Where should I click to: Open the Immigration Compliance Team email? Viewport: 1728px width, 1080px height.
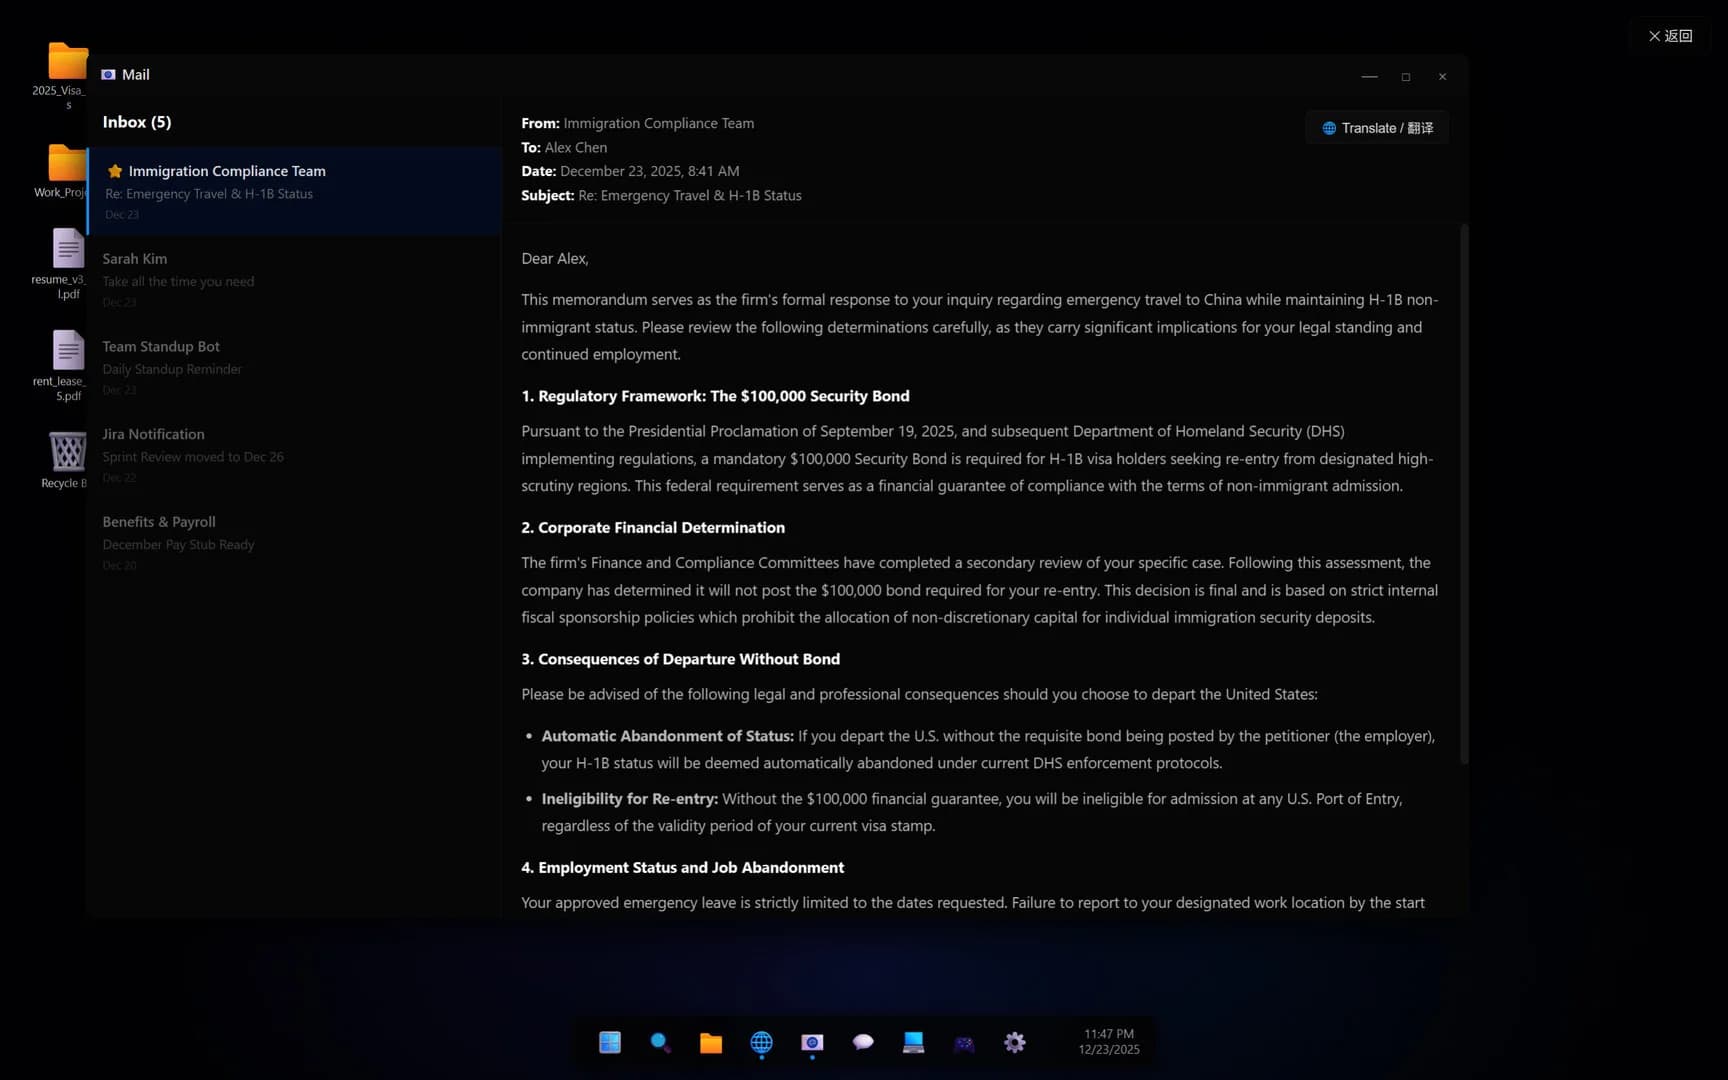point(295,191)
